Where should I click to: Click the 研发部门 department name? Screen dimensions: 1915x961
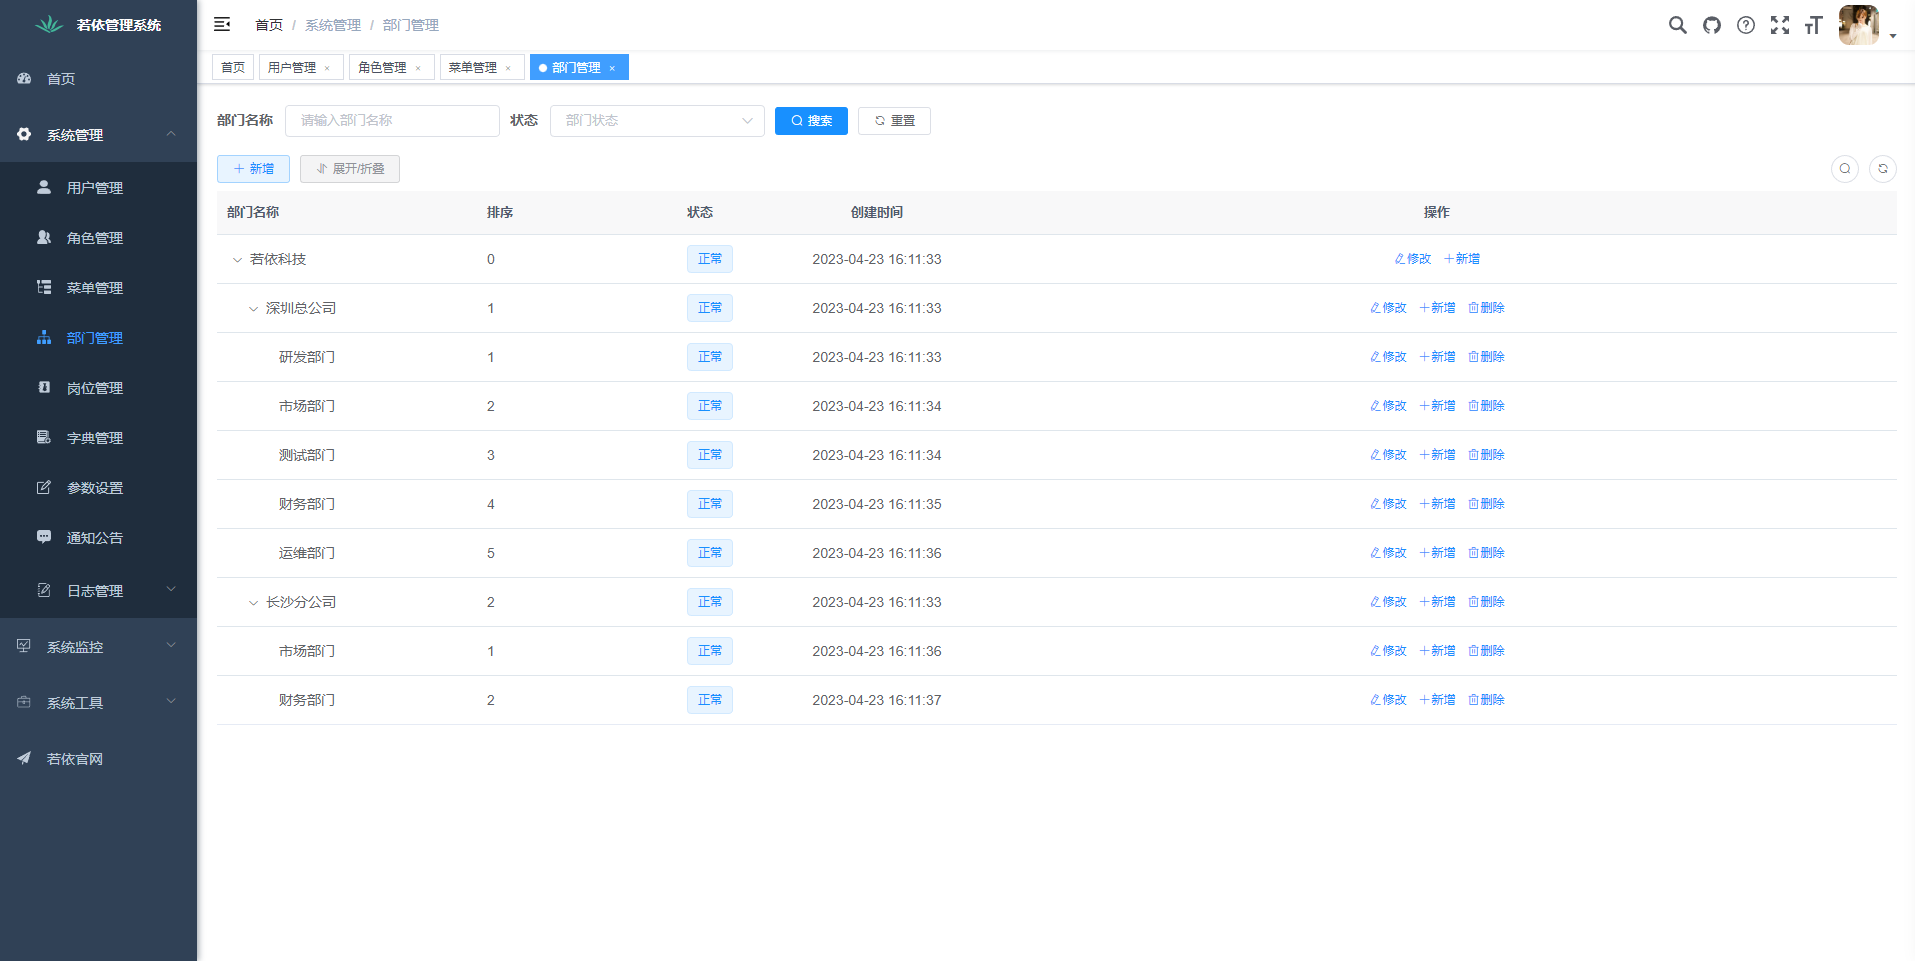pyautogui.click(x=307, y=357)
